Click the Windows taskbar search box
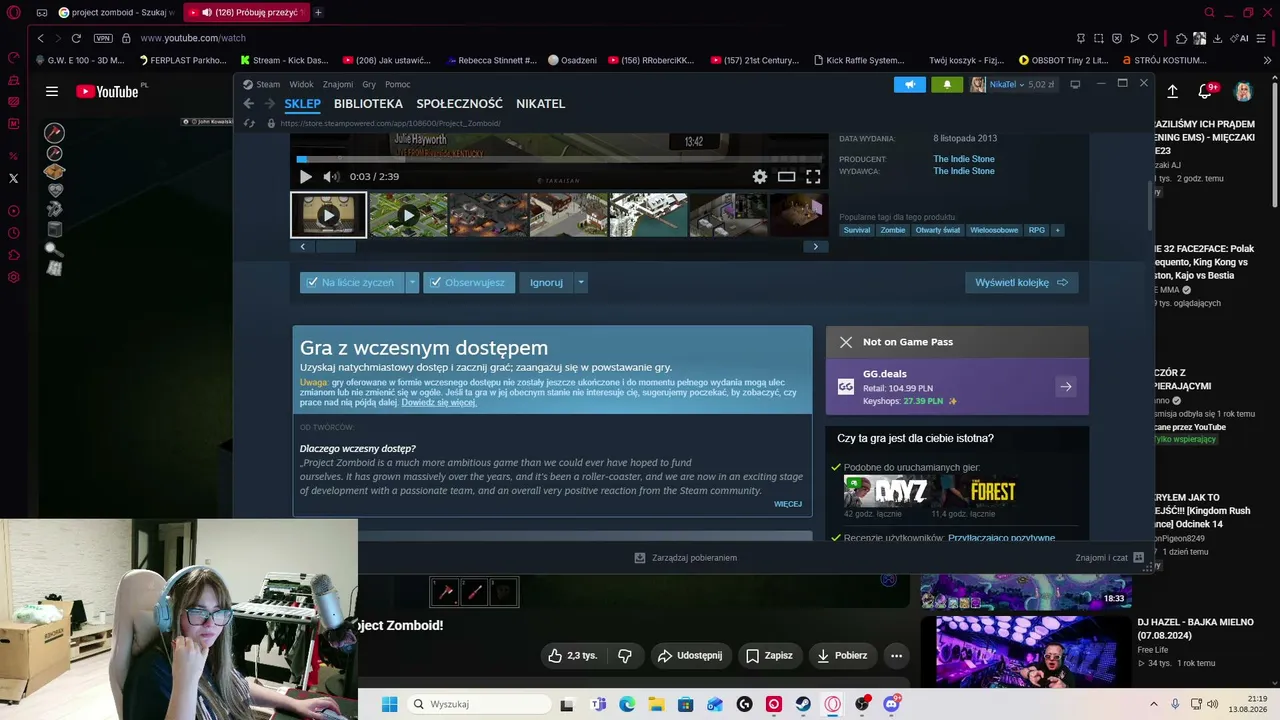 click(x=479, y=704)
